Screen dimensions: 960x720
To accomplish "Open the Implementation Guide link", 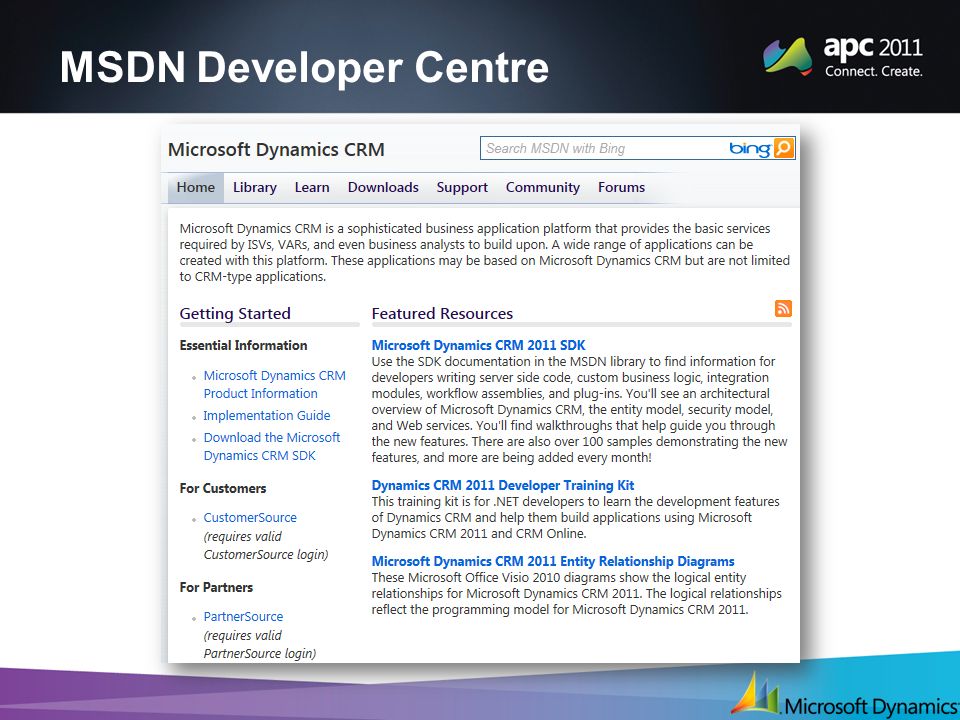I will click(267, 416).
